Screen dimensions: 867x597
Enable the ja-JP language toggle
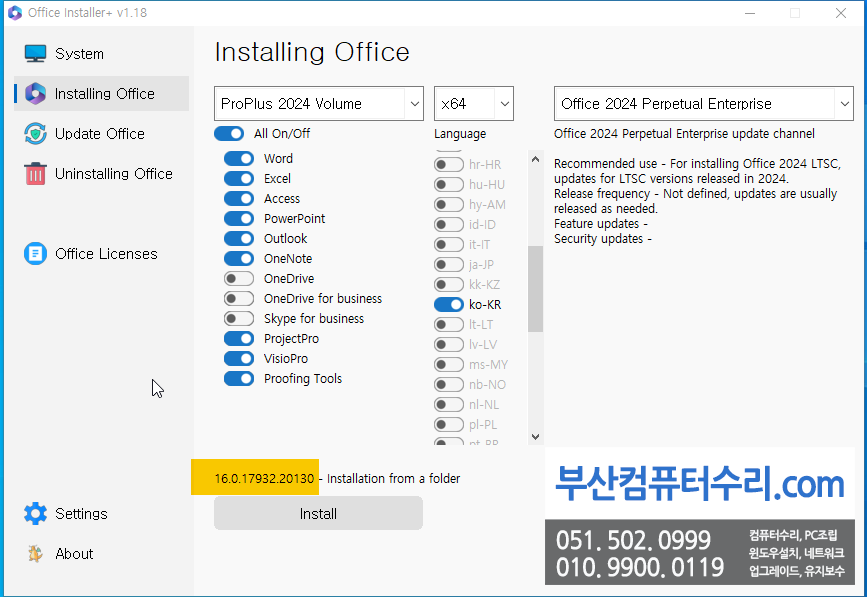(x=449, y=265)
